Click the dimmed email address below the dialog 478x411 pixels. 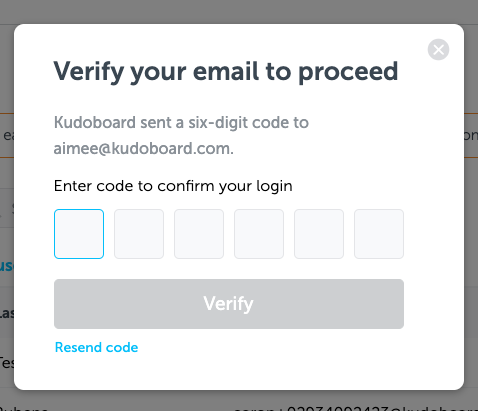356,408
